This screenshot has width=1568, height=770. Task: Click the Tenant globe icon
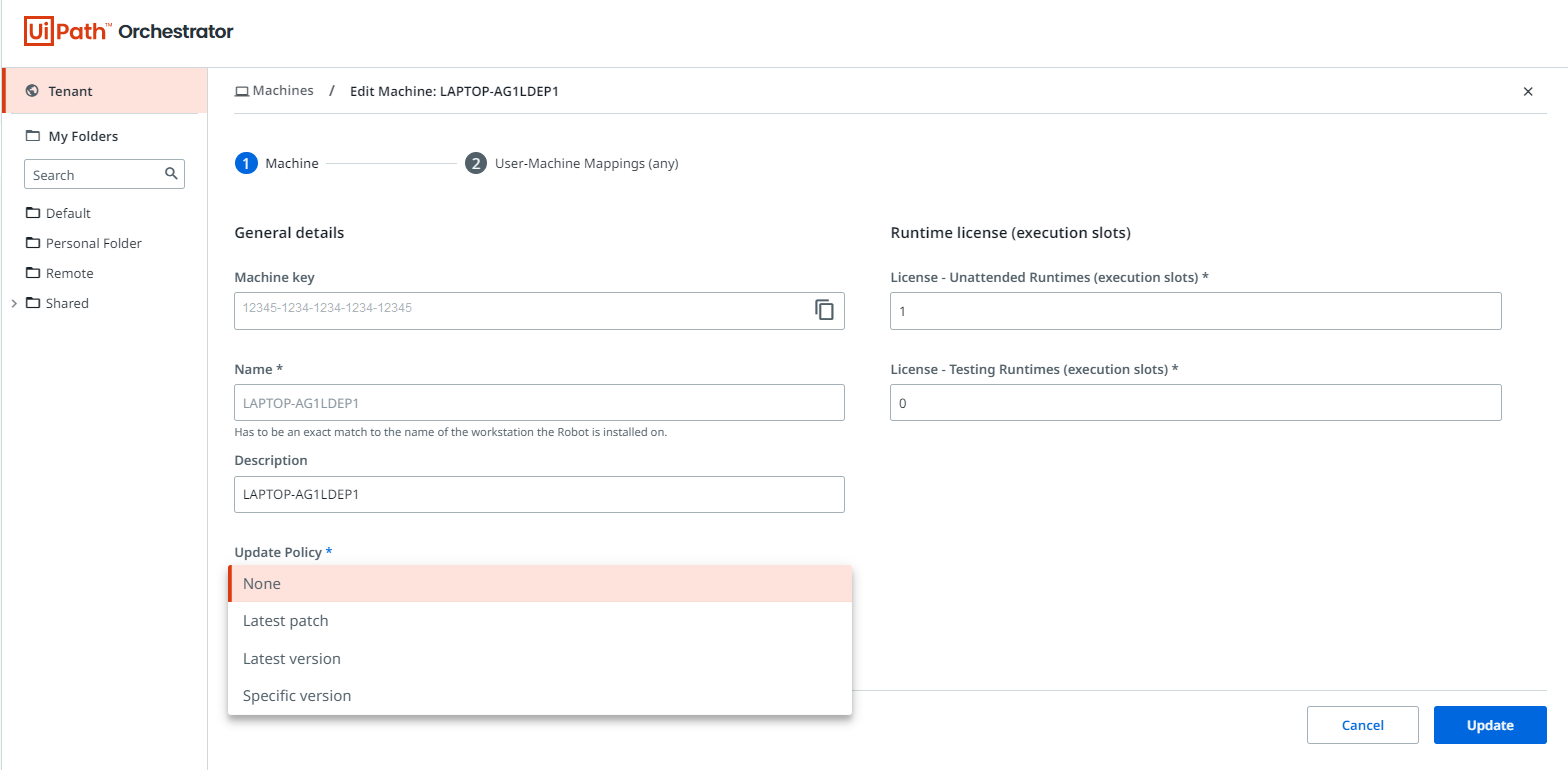[32, 91]
